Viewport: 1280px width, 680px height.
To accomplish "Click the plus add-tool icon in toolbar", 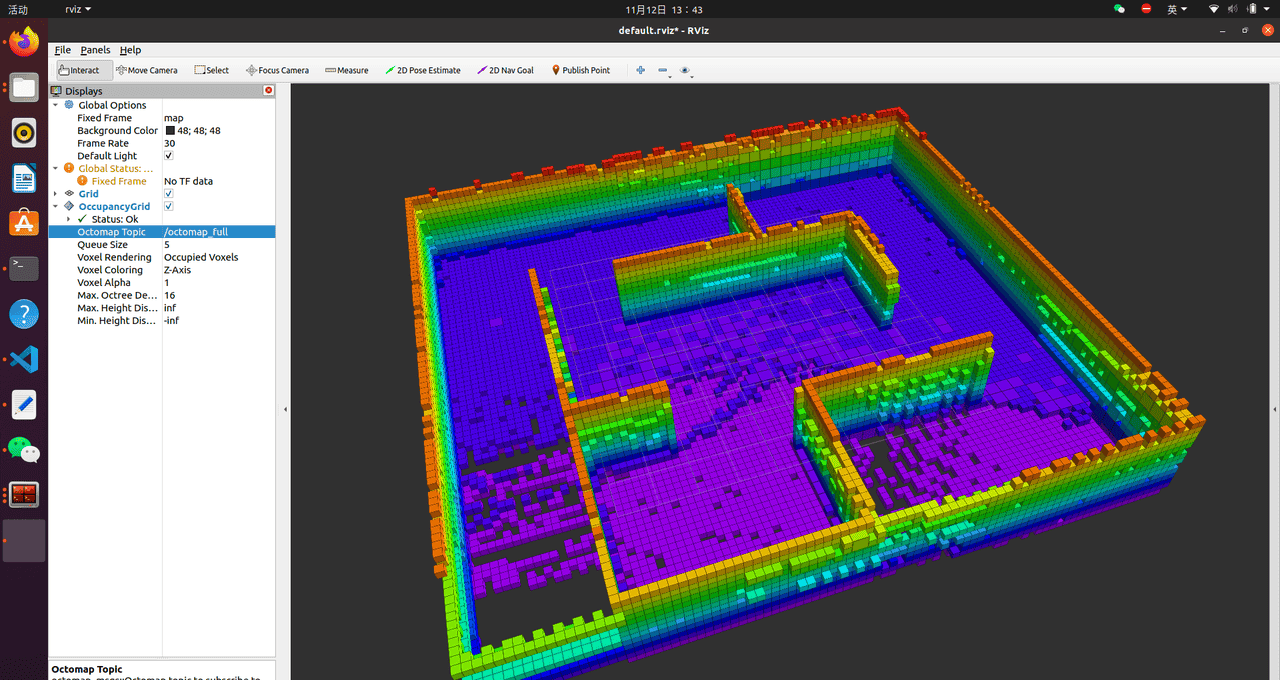I will coord(641,70).
